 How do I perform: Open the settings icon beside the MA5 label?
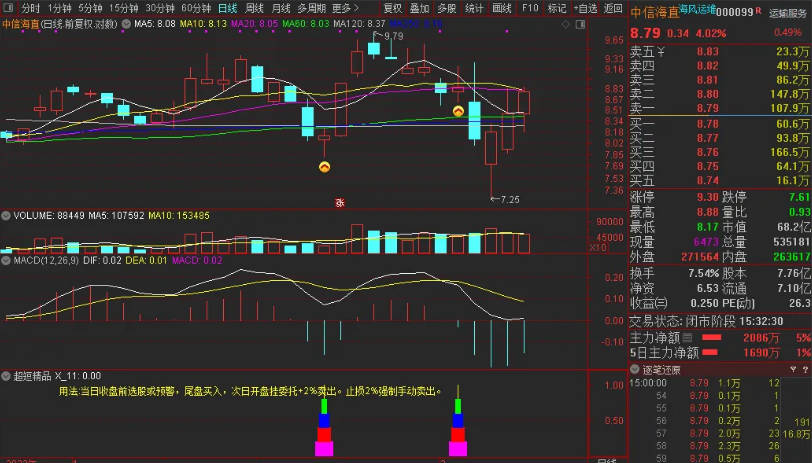[x=126, y=24]
